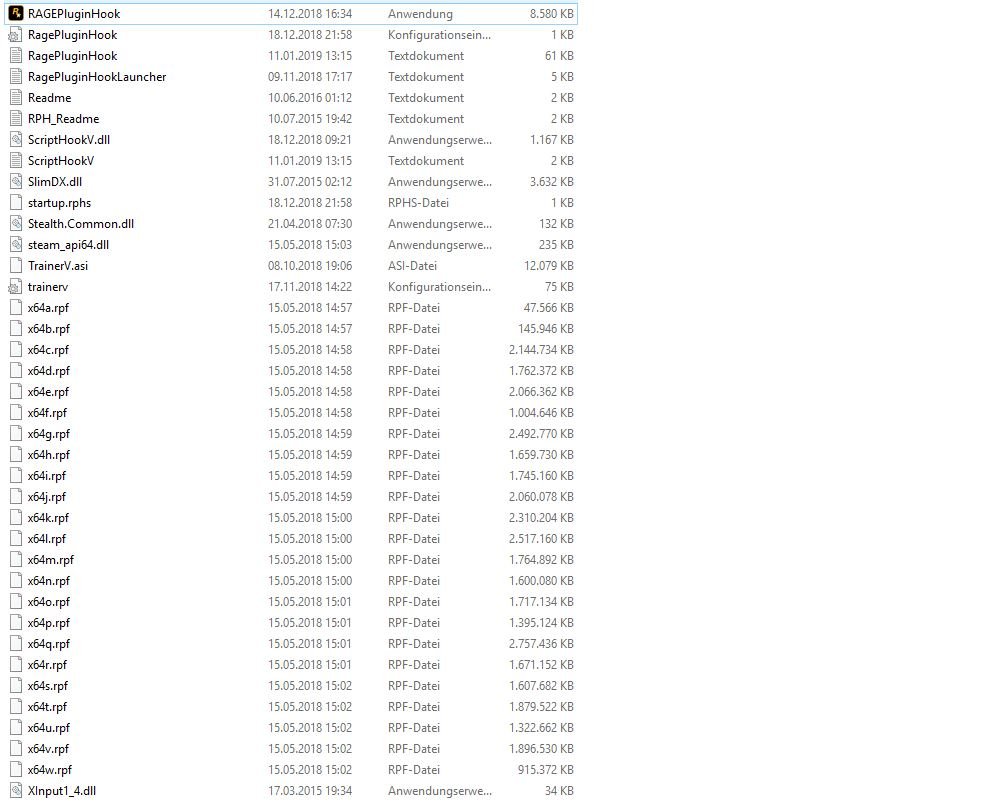Select the x64g.rpf file icon
The image size is (1000, 805).
[16, 434]
